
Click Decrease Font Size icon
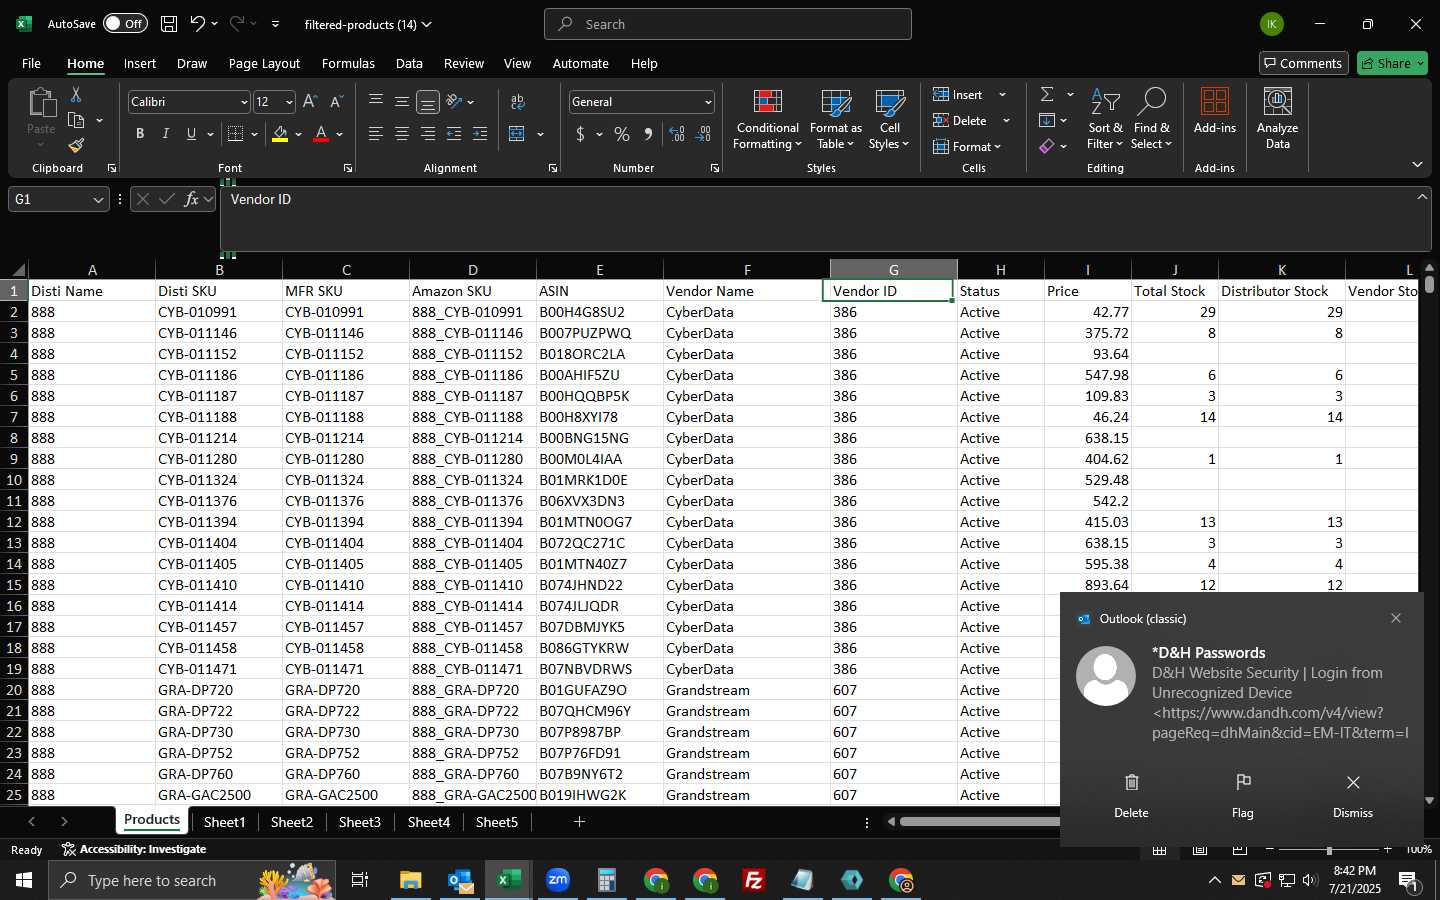pyautogui.click(x=336, y=102)
